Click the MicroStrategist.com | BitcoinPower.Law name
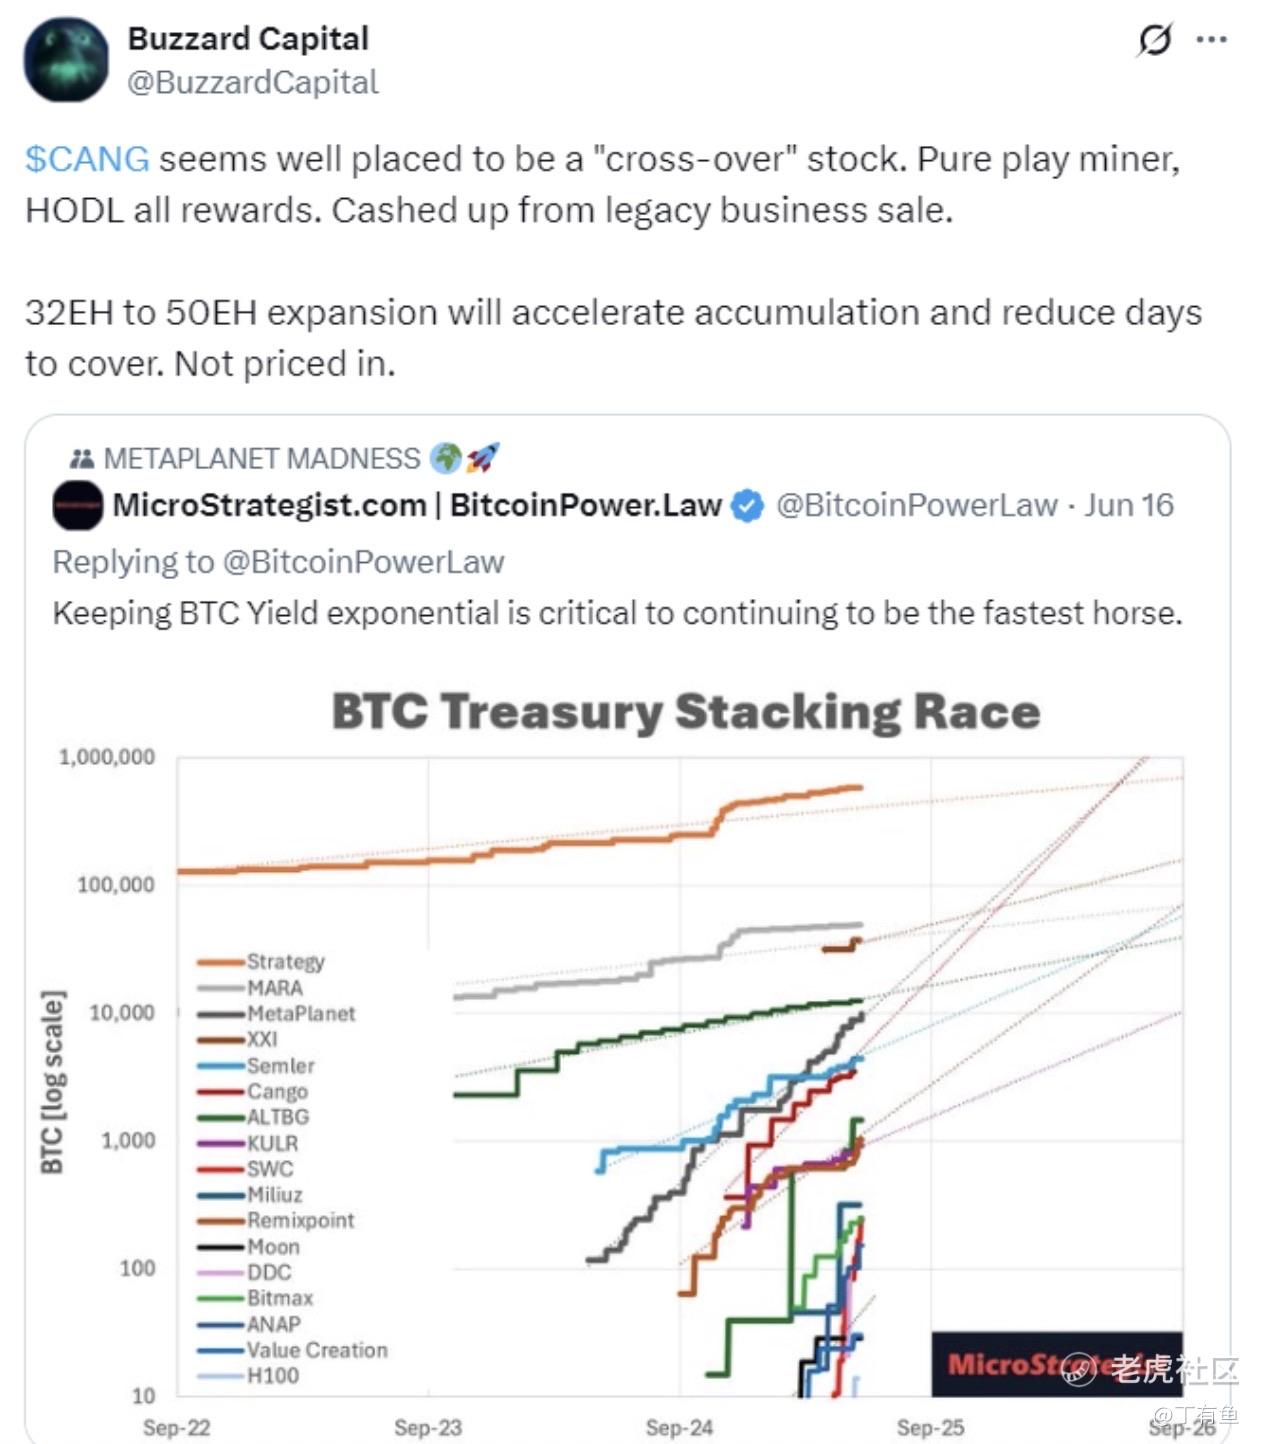This screenshot has height=1444, width=1264. pos(417,506)
